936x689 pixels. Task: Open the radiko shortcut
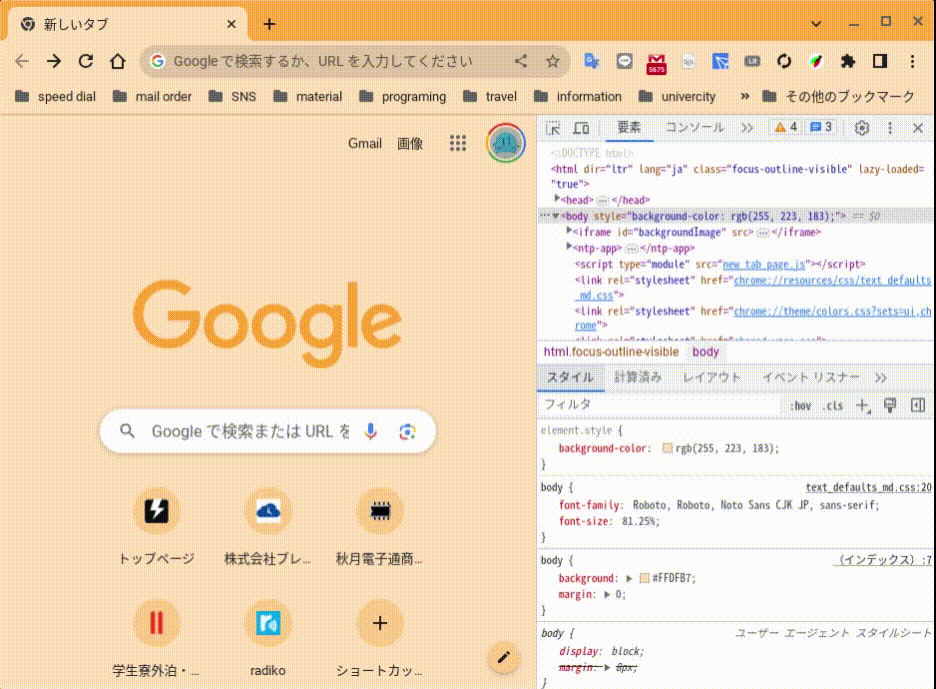(268, 639)
